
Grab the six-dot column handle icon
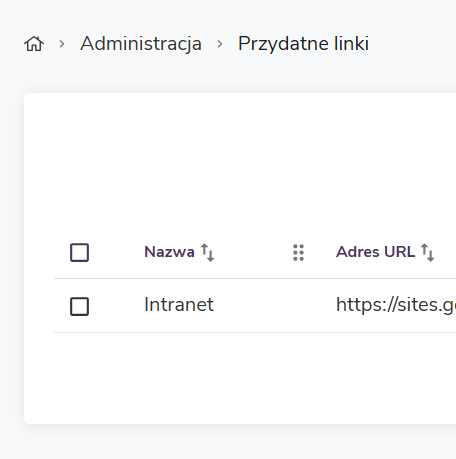coord(298,253)
